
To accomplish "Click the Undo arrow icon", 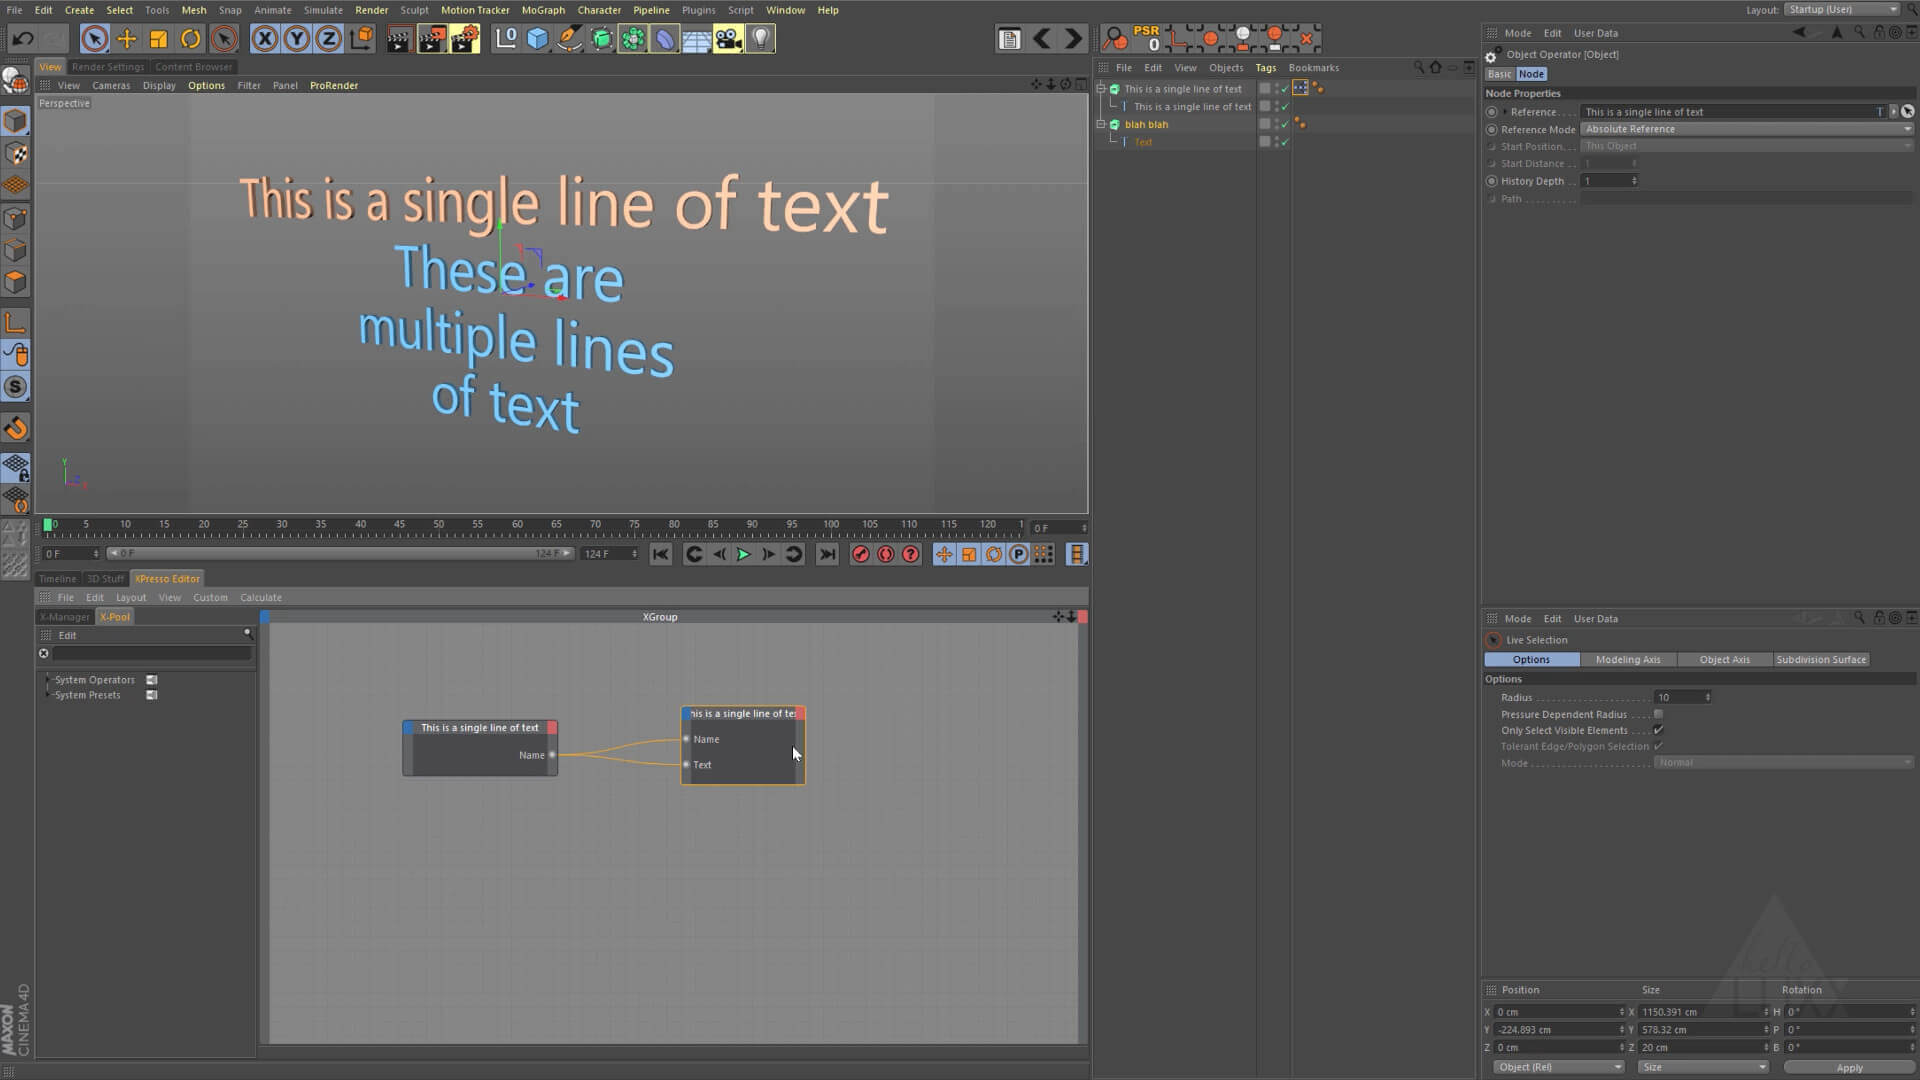I will (x=23, y=39).
